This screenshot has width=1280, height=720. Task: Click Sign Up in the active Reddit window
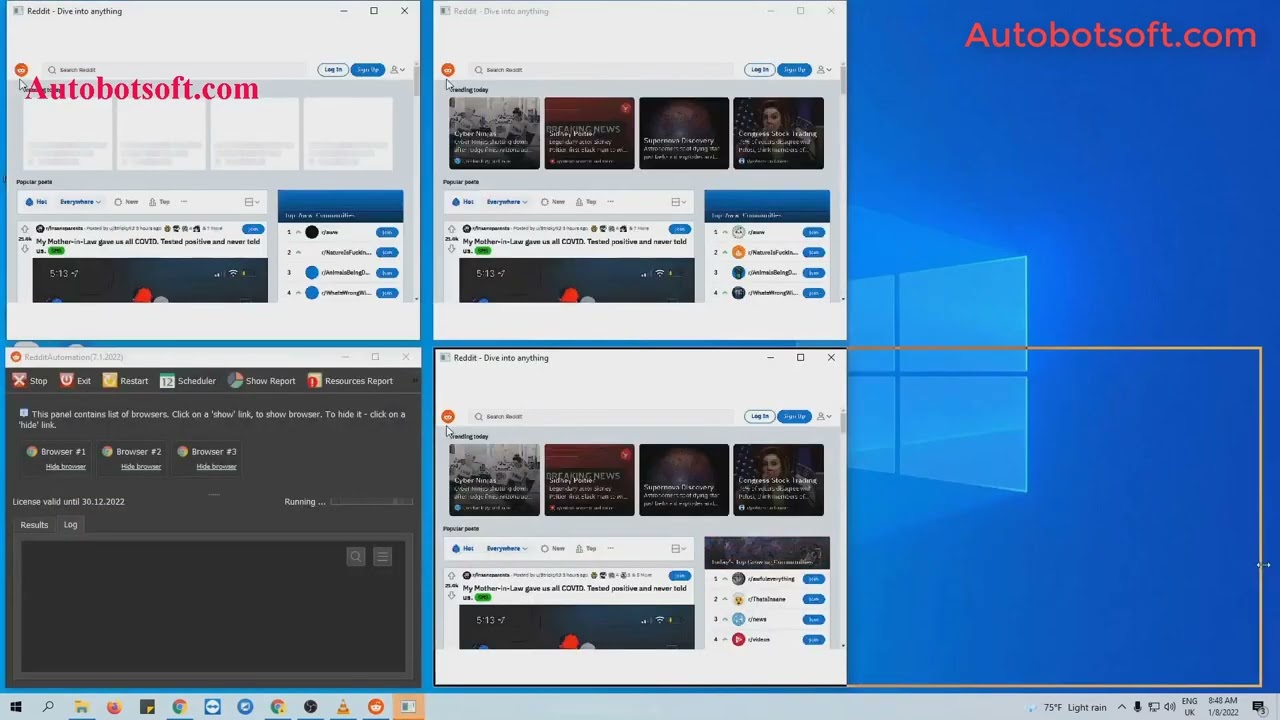795,417
